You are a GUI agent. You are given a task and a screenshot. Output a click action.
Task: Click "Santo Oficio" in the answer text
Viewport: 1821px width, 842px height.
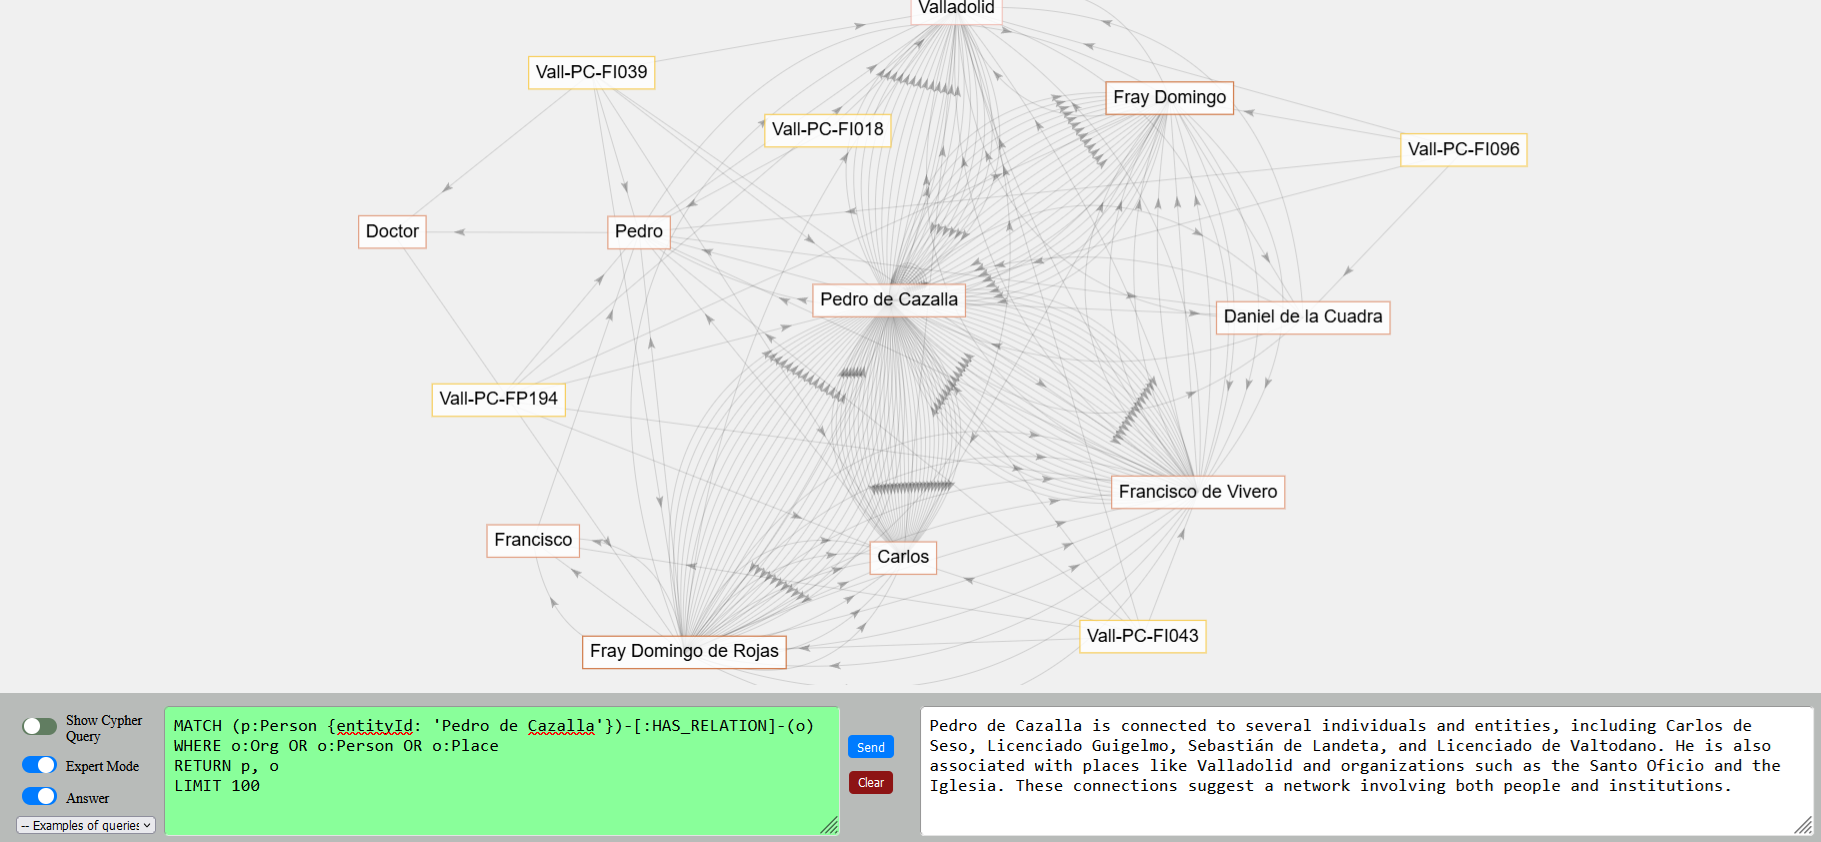coord(1647,766)
